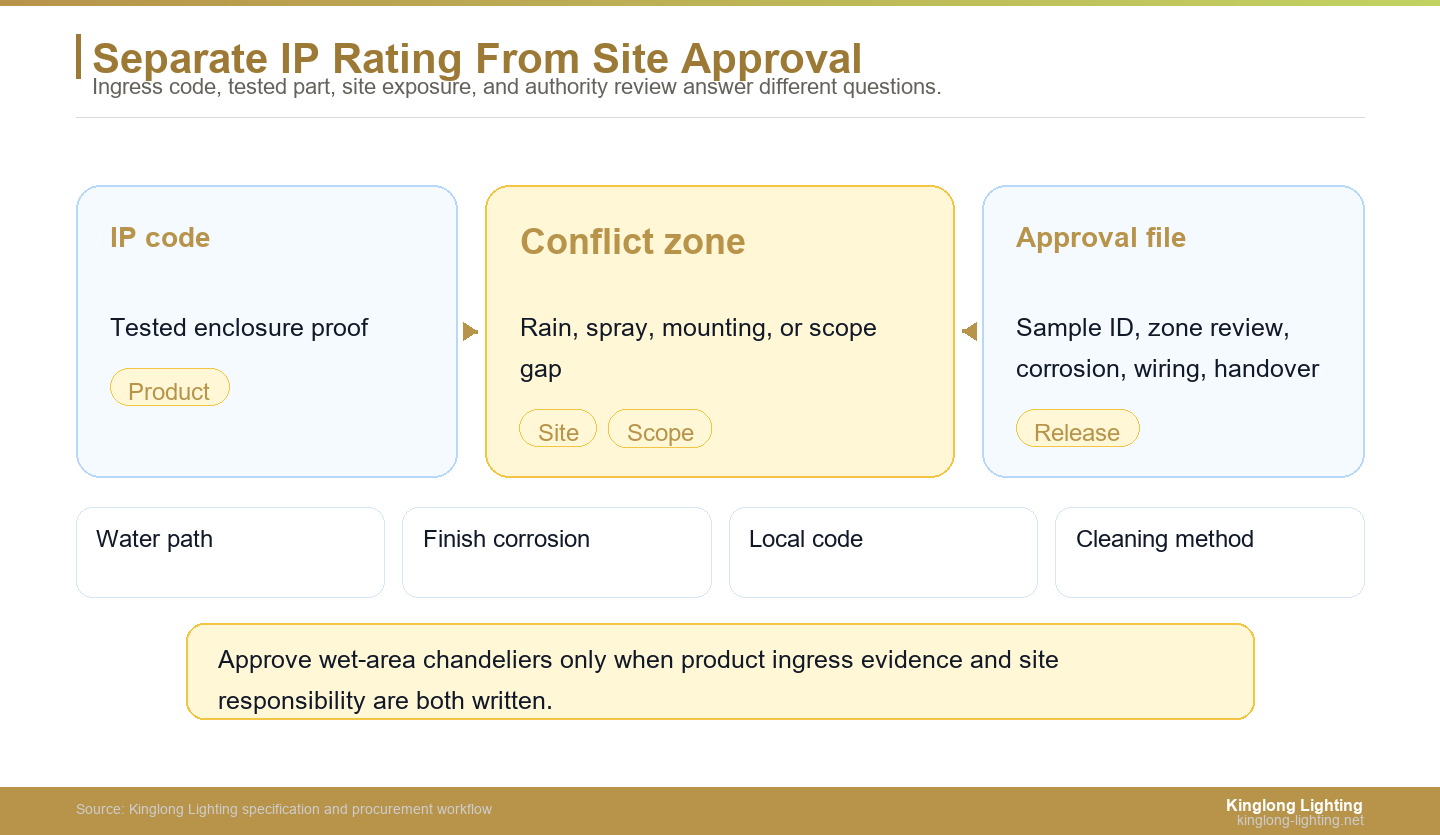The height and width of the screenshot is (835, 1440).
Task: Click the slide title 'Separate IP Rating From Site Approval'
Action: click(477, 59)
